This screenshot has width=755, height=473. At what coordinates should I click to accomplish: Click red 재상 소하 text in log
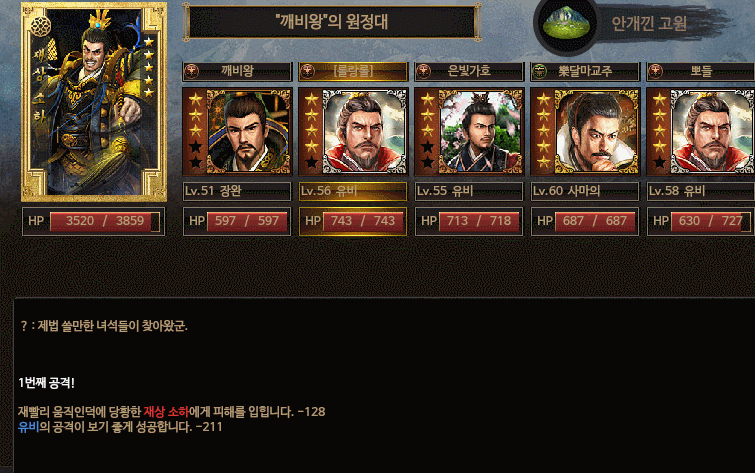coord(166,412)
